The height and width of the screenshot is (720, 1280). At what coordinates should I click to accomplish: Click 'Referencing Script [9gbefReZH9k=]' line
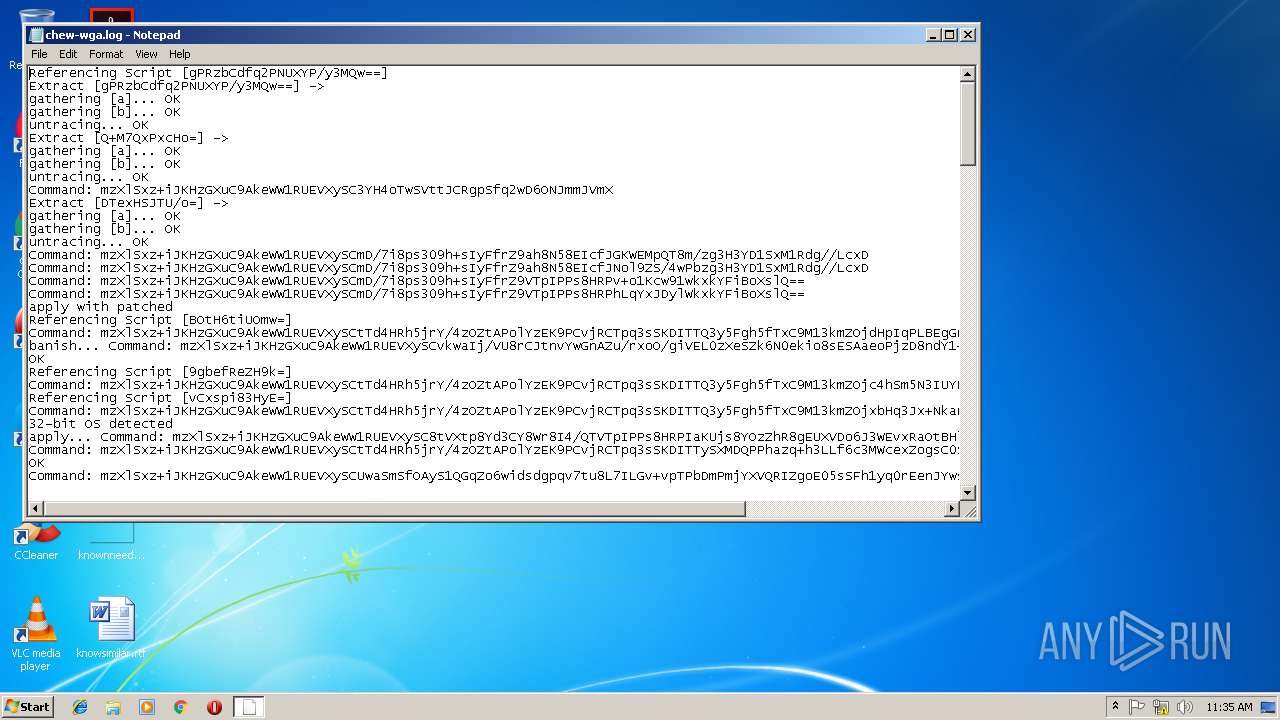click(x=160, y=372)
